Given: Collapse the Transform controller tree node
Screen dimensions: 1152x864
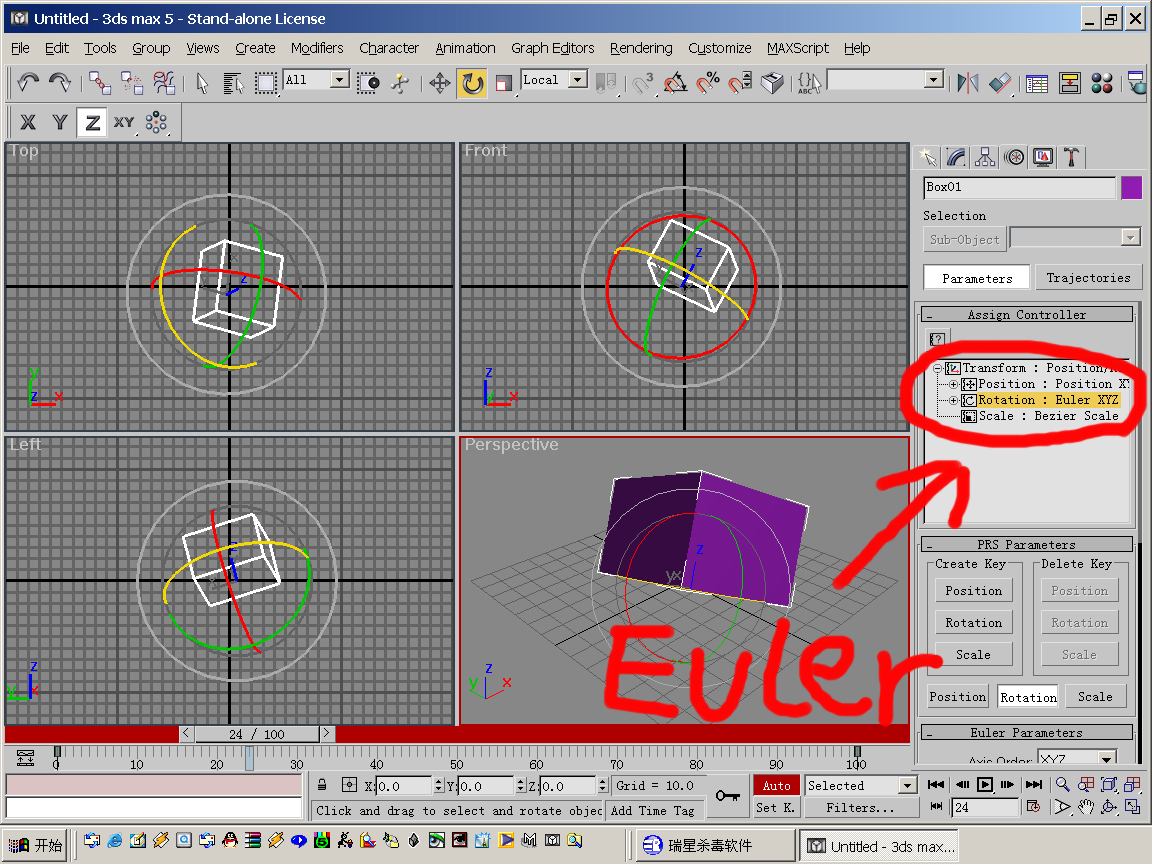Looking at the screenshot, I should tap(937, 368).
